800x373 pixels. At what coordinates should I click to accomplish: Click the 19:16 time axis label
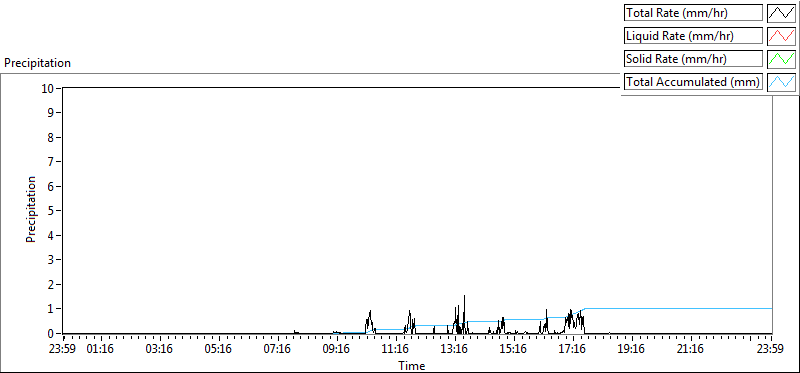tap(631, 350)
